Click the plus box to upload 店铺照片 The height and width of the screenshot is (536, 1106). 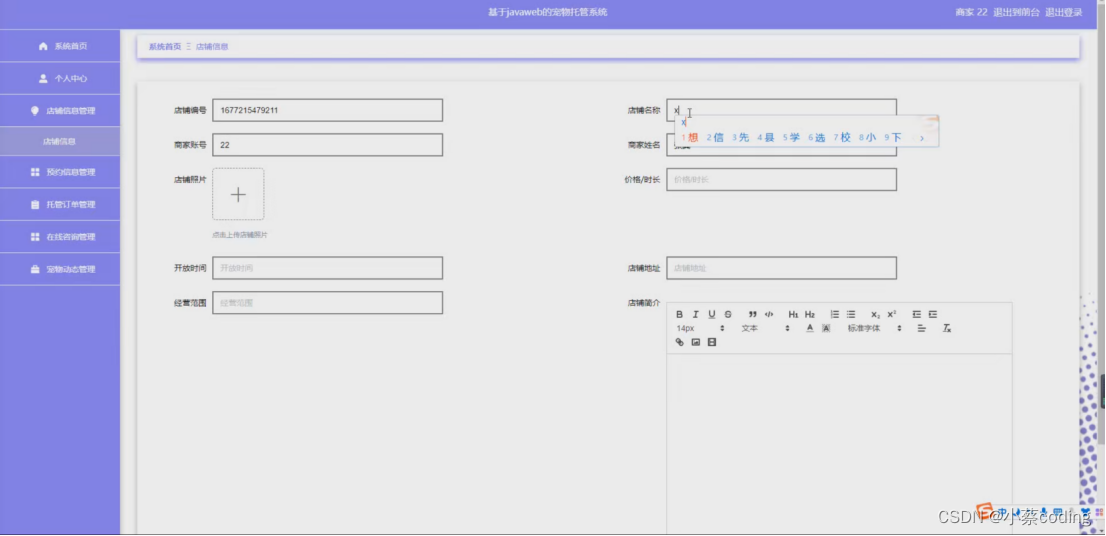tap(238, 194)
